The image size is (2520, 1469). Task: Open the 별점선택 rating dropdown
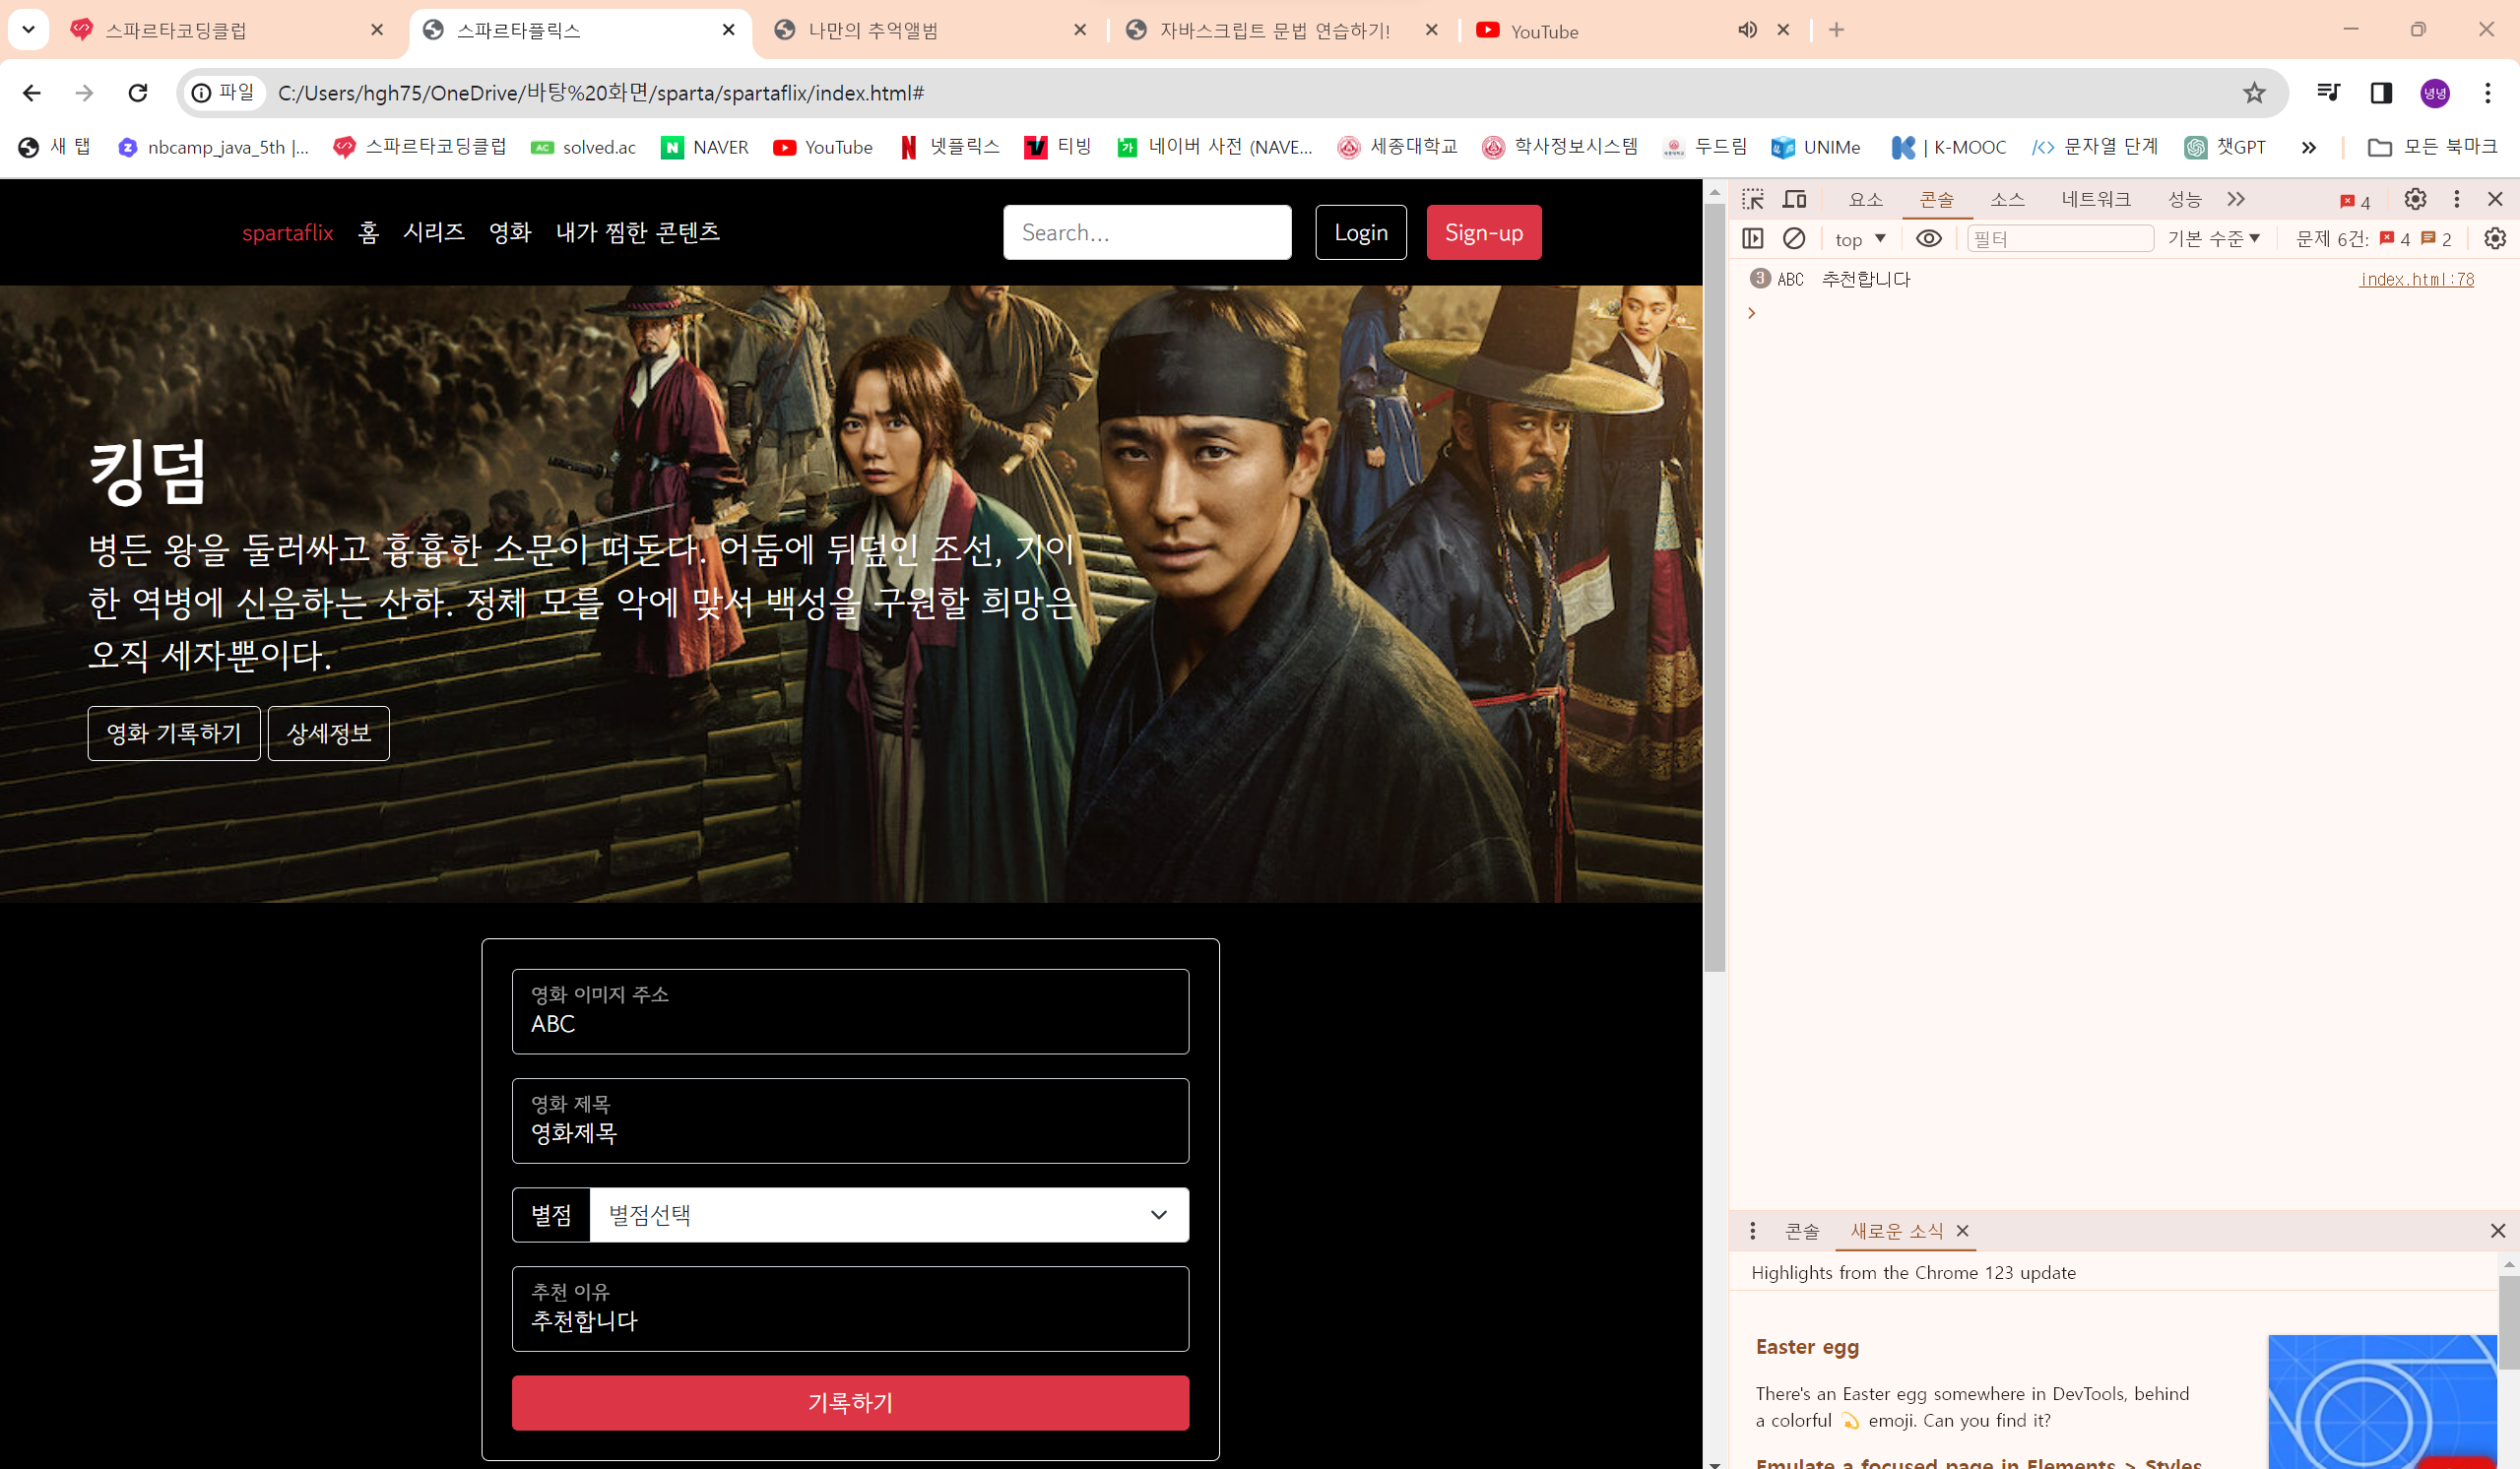point(889,1215)
